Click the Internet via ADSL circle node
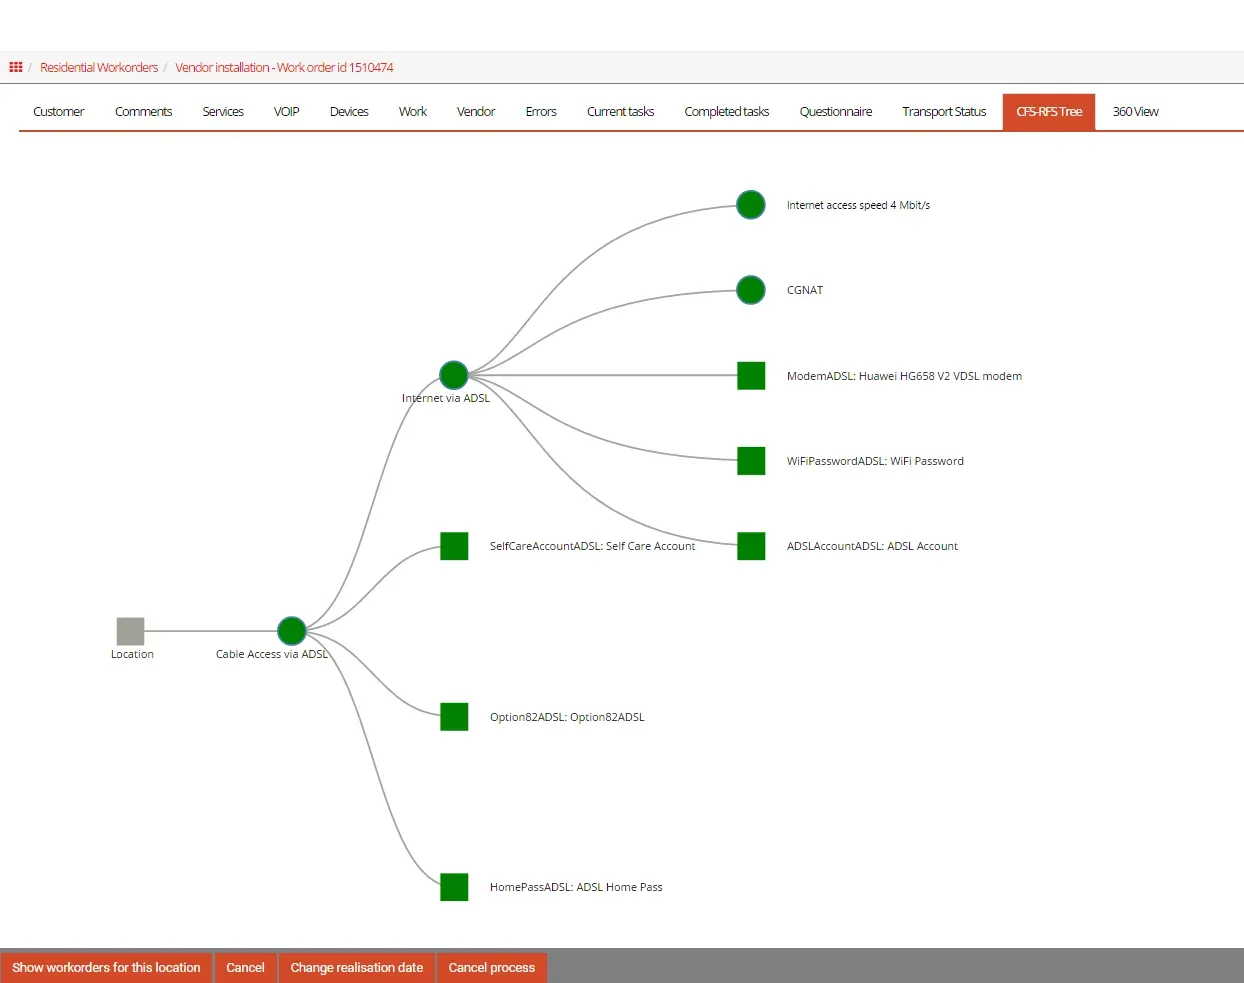The width and height of the screenshot is (1244, 983). (x=454, y=375)
